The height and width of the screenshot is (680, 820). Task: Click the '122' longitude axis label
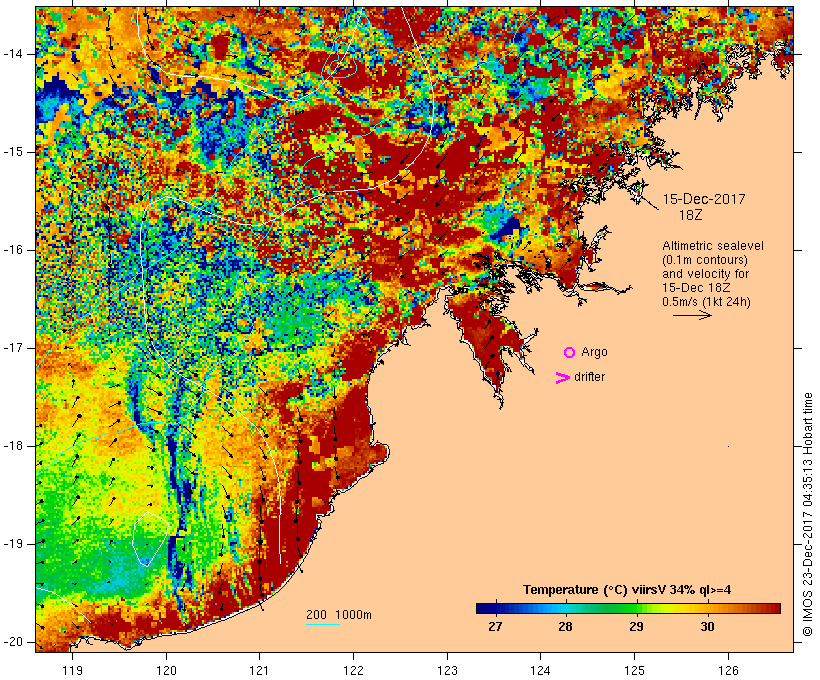tap(354, 671)
